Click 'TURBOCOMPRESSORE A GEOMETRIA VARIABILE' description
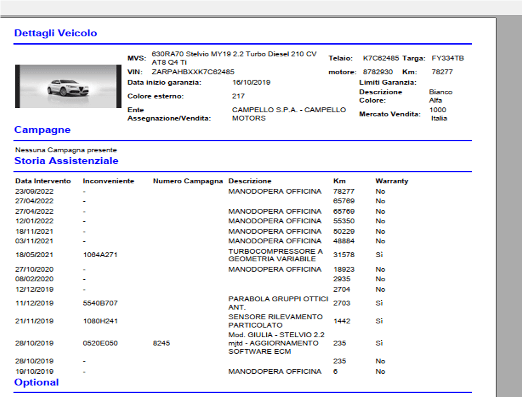This screenshot has width=522, height=397. point(276,255)
